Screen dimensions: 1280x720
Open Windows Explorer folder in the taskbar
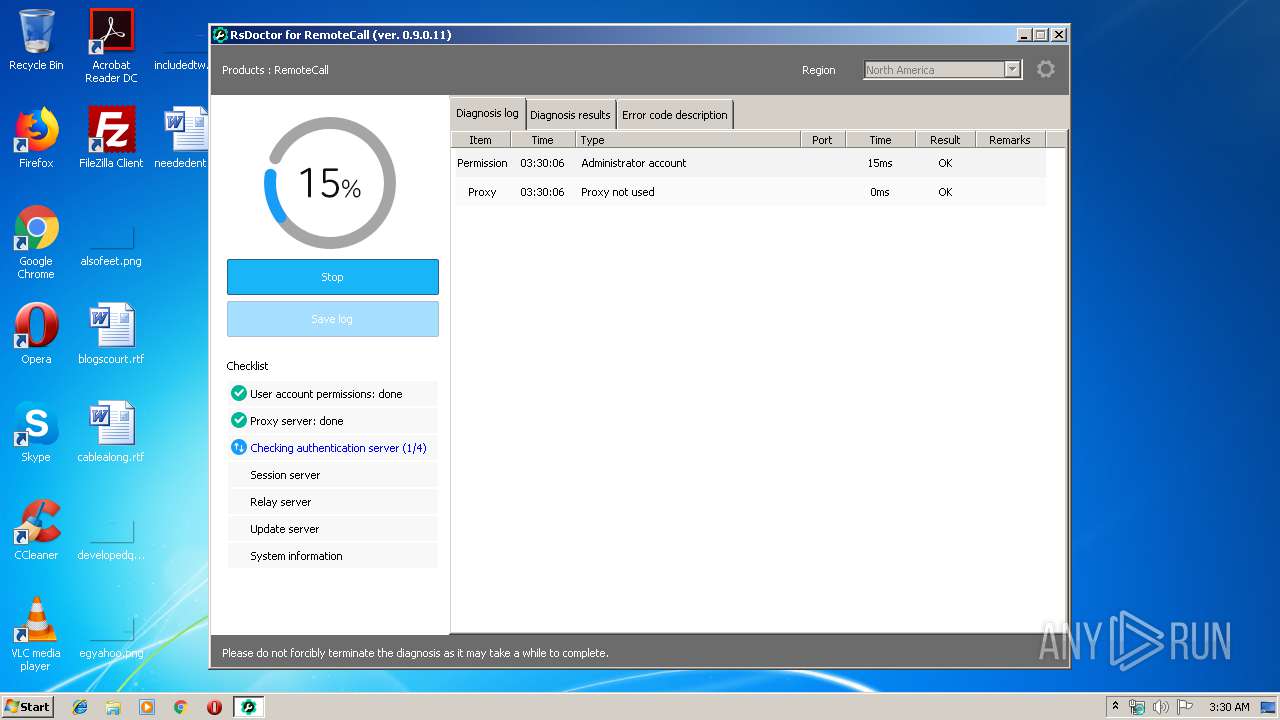click(113, 707)
